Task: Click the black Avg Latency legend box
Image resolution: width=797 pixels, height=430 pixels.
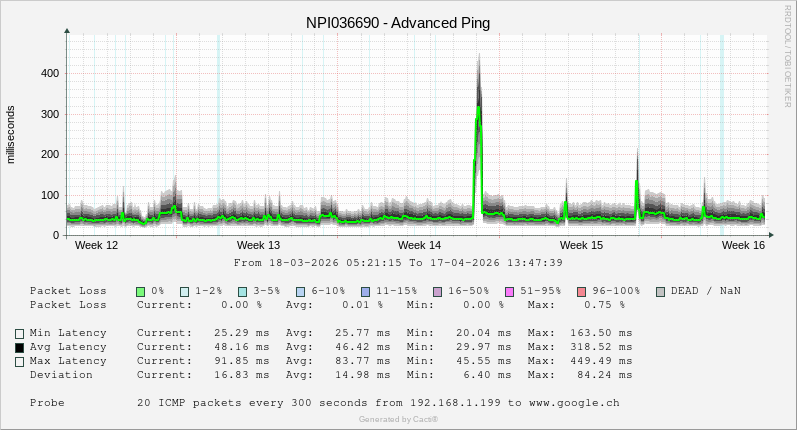Action: (19, 347)
